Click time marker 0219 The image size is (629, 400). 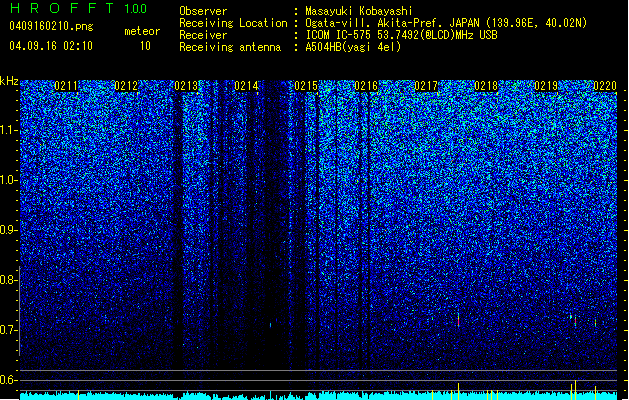click(x=546, y=86)
